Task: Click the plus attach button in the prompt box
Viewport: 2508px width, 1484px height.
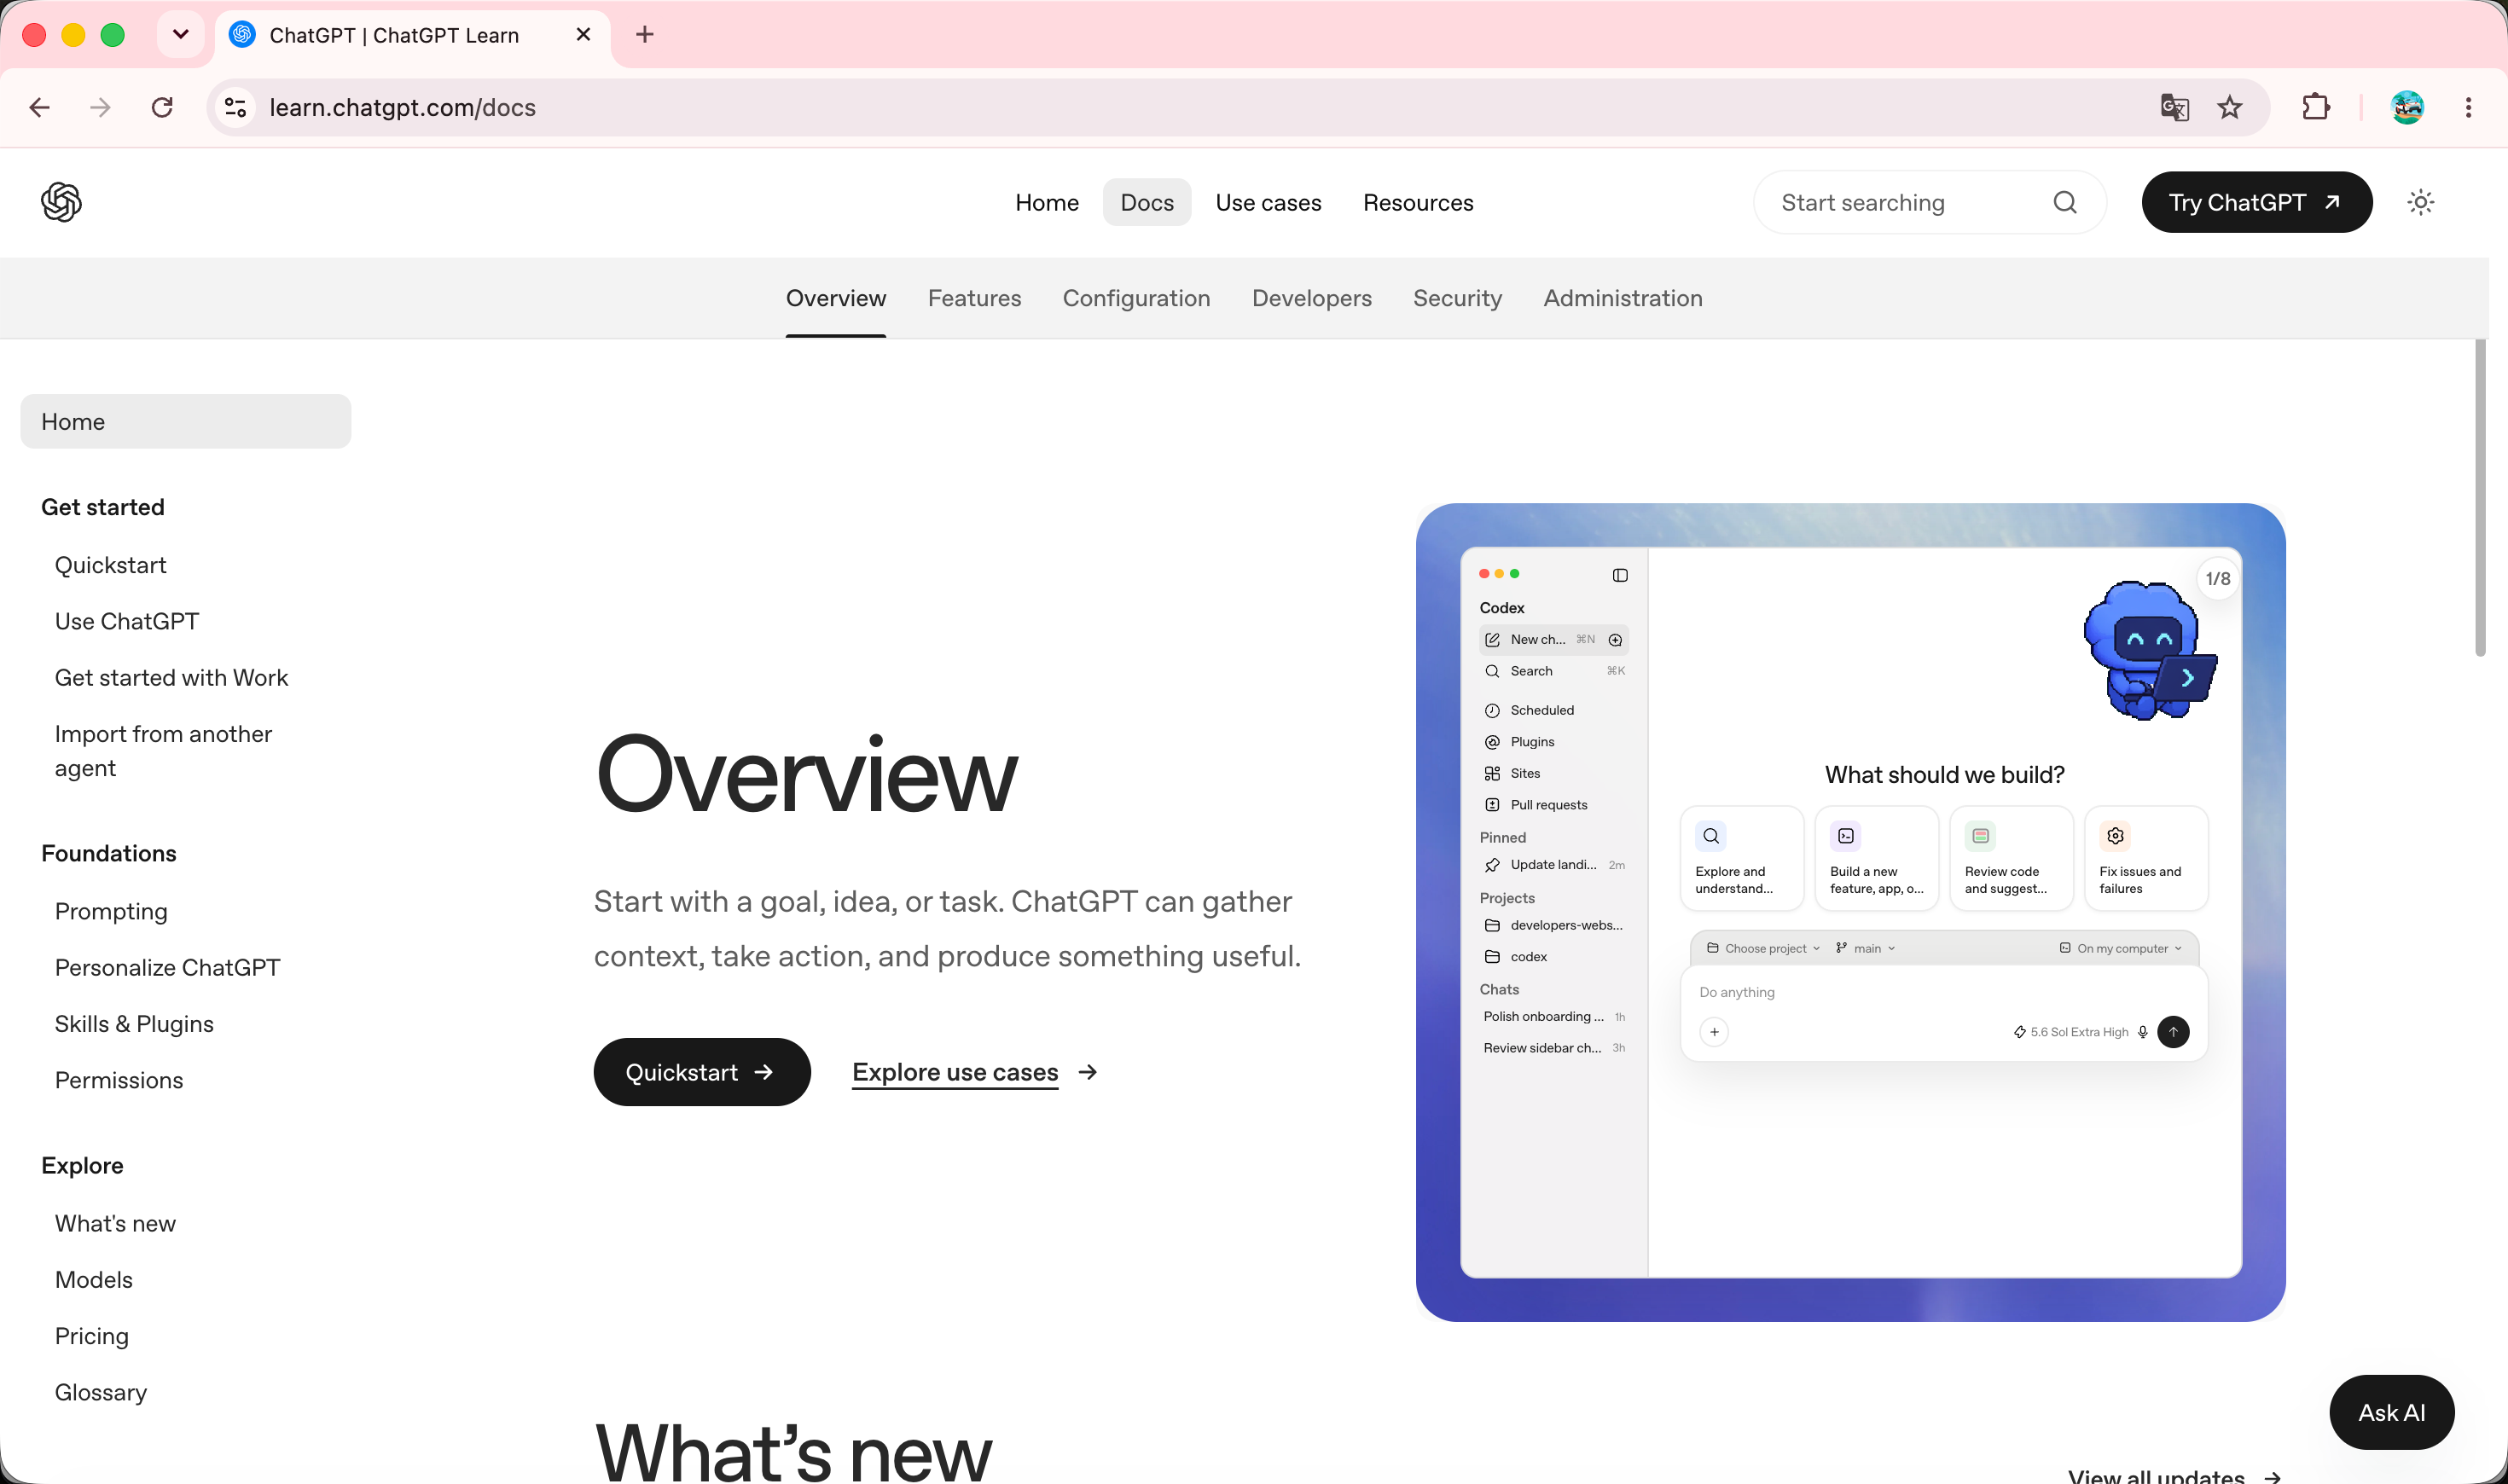Action: (1714, 1032)
